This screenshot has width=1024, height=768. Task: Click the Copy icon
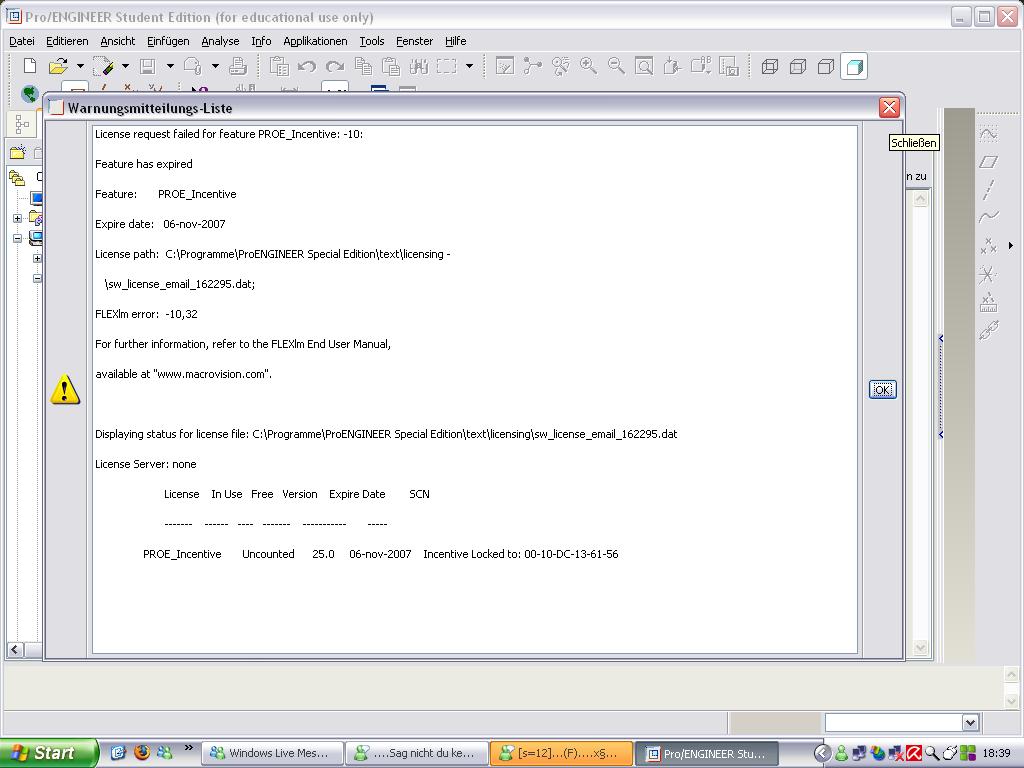[x=363, y=66]
